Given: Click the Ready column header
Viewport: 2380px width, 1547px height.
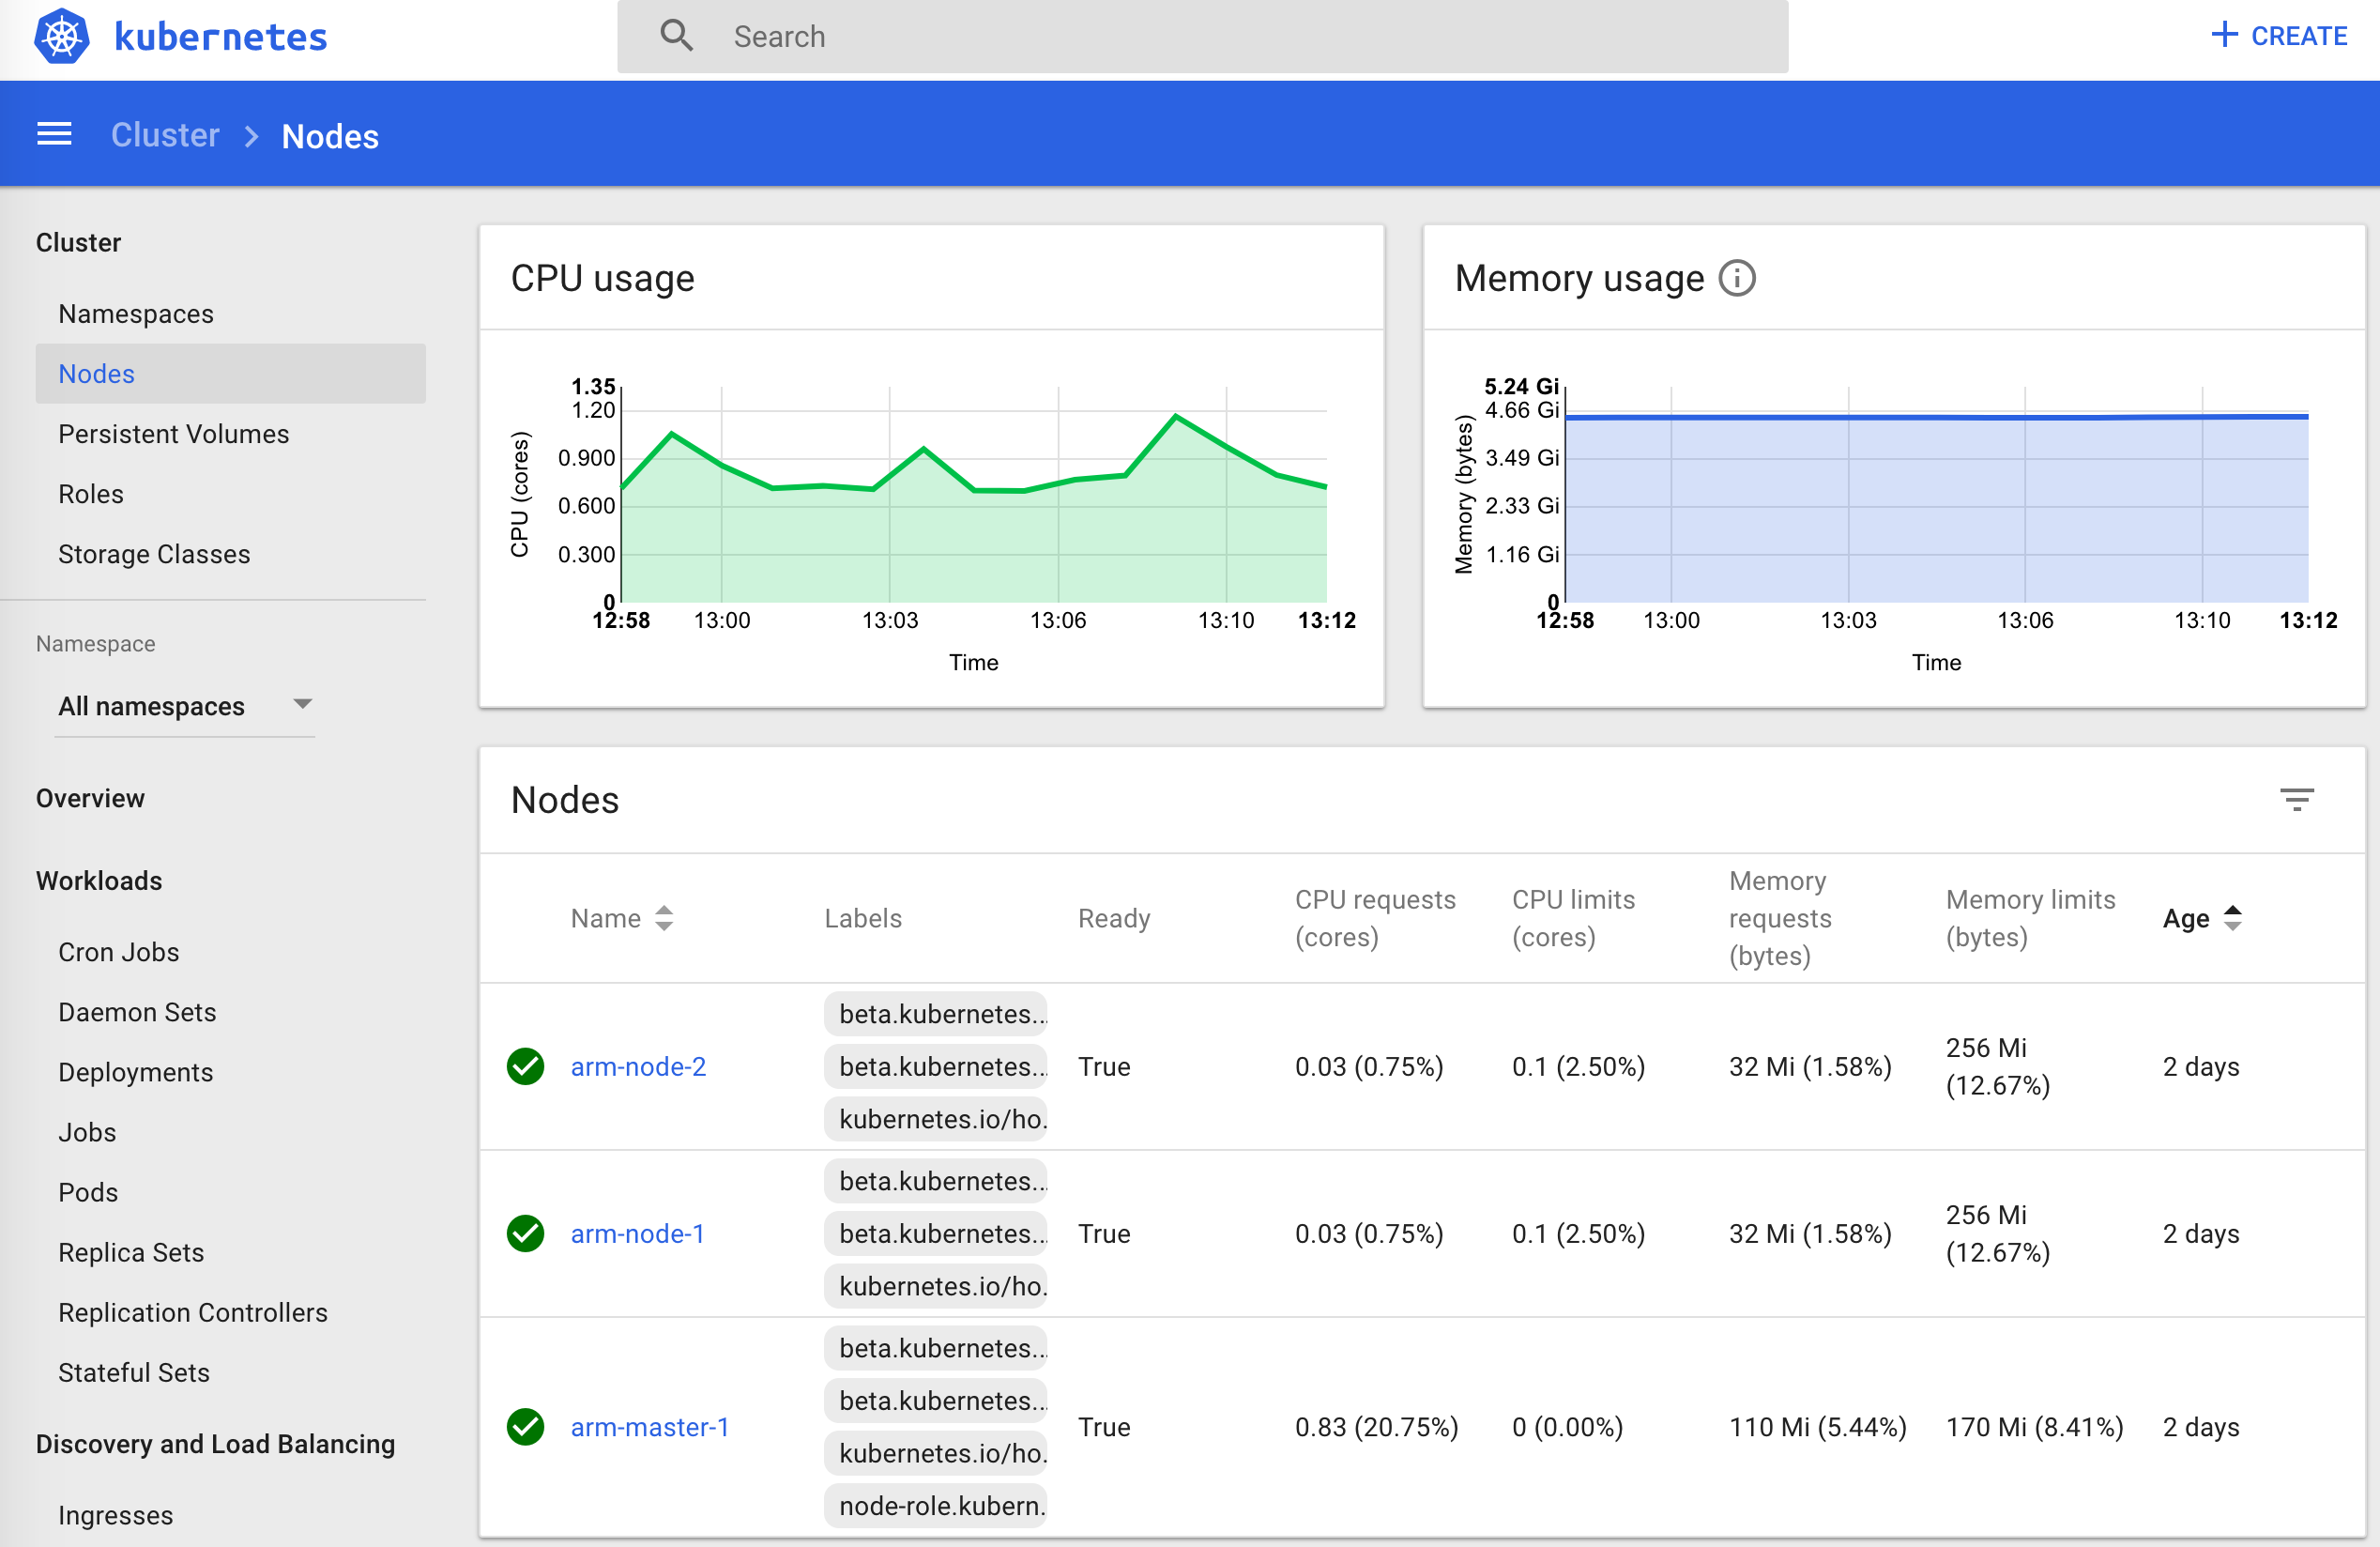Looking at the screenshot, I should (1114, 918).
